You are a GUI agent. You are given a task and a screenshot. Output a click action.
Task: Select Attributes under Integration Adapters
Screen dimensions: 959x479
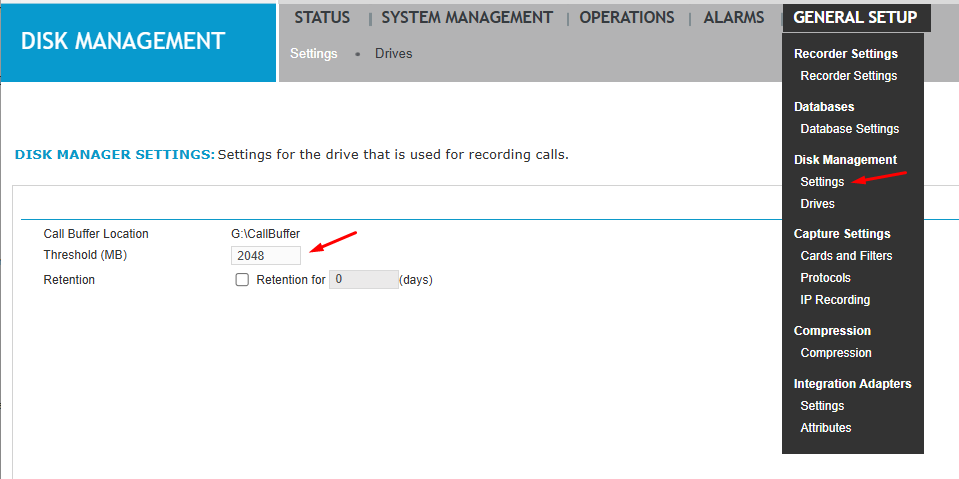(825, 428)
